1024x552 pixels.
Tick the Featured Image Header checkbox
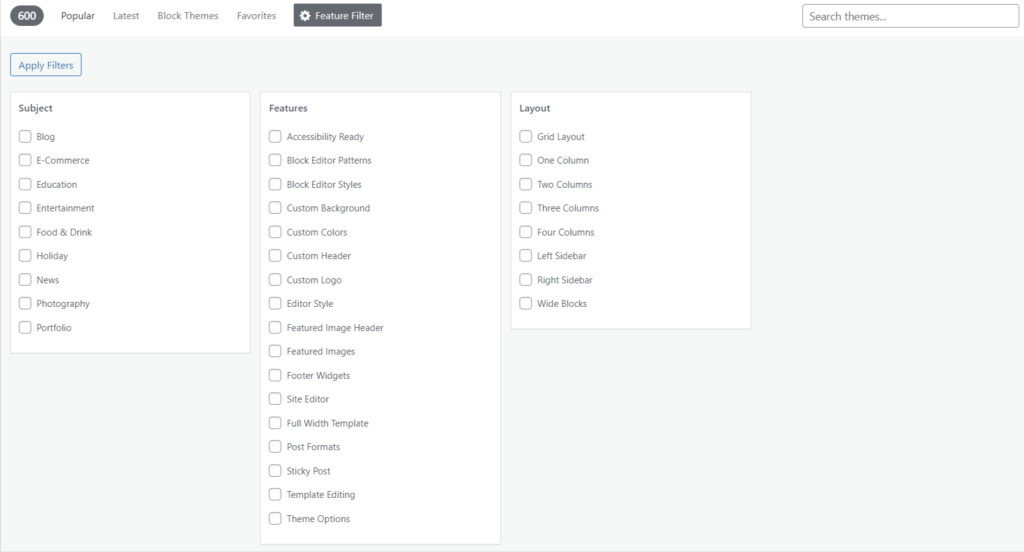(x=275, y=327)
